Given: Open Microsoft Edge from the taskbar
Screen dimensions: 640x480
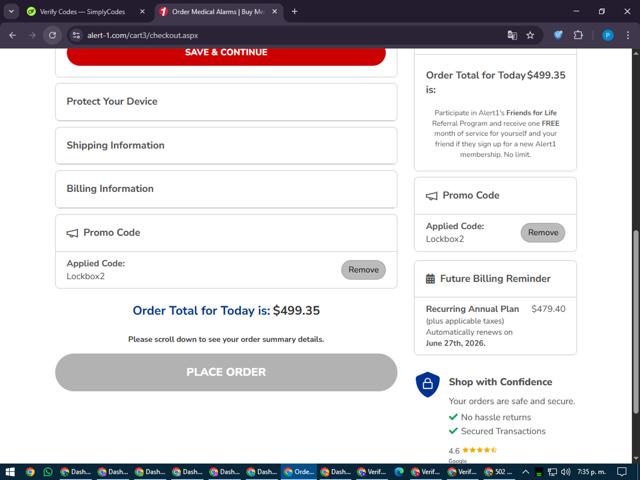Looking at the screenshot, I should [x=399, y=472].
